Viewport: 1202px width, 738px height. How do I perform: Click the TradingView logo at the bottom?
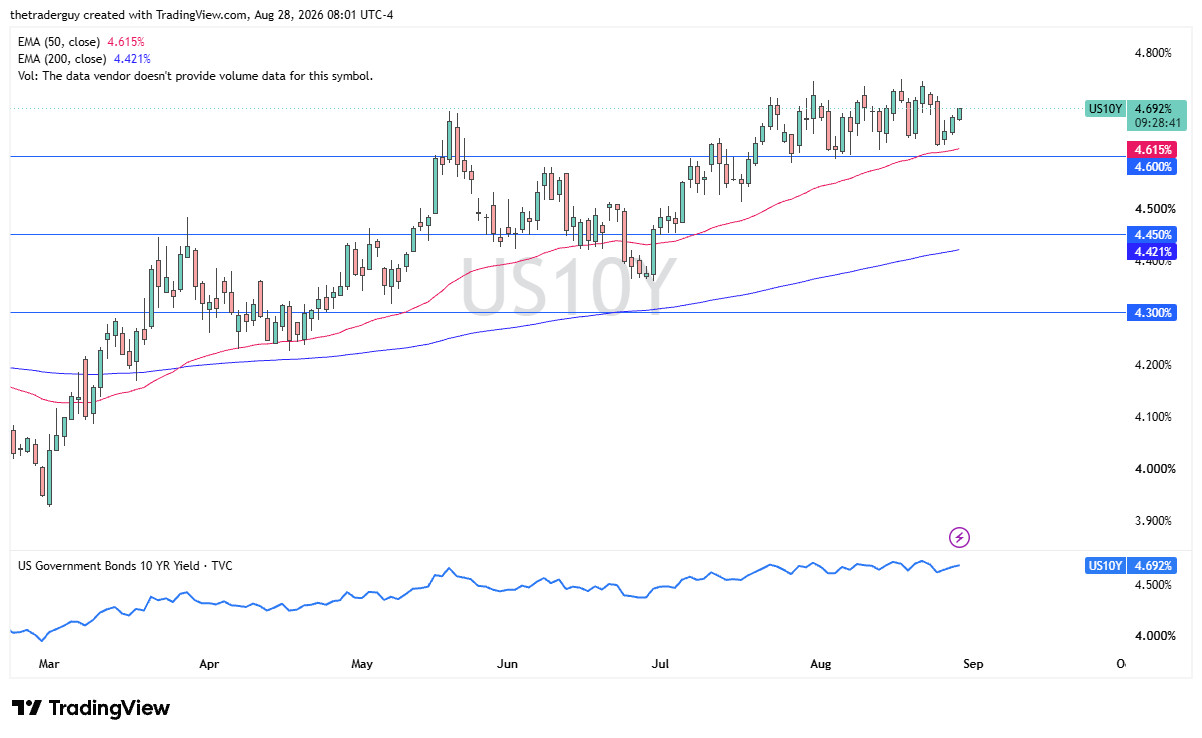(91, 708)
